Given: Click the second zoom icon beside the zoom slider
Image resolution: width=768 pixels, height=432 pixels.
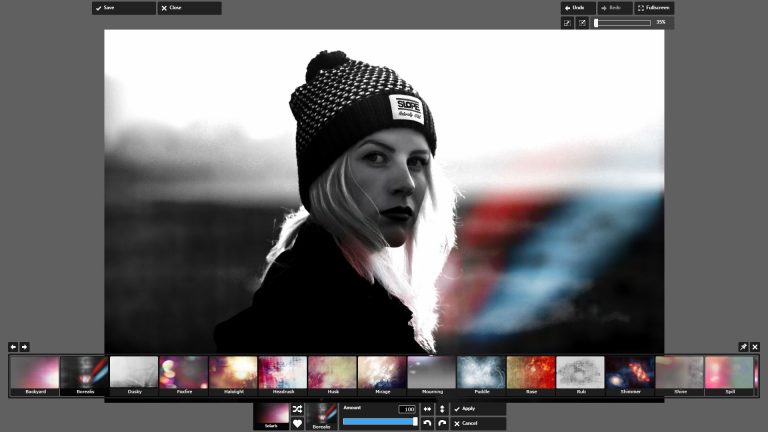Looking at the screenshot, I should pos(582,22).
